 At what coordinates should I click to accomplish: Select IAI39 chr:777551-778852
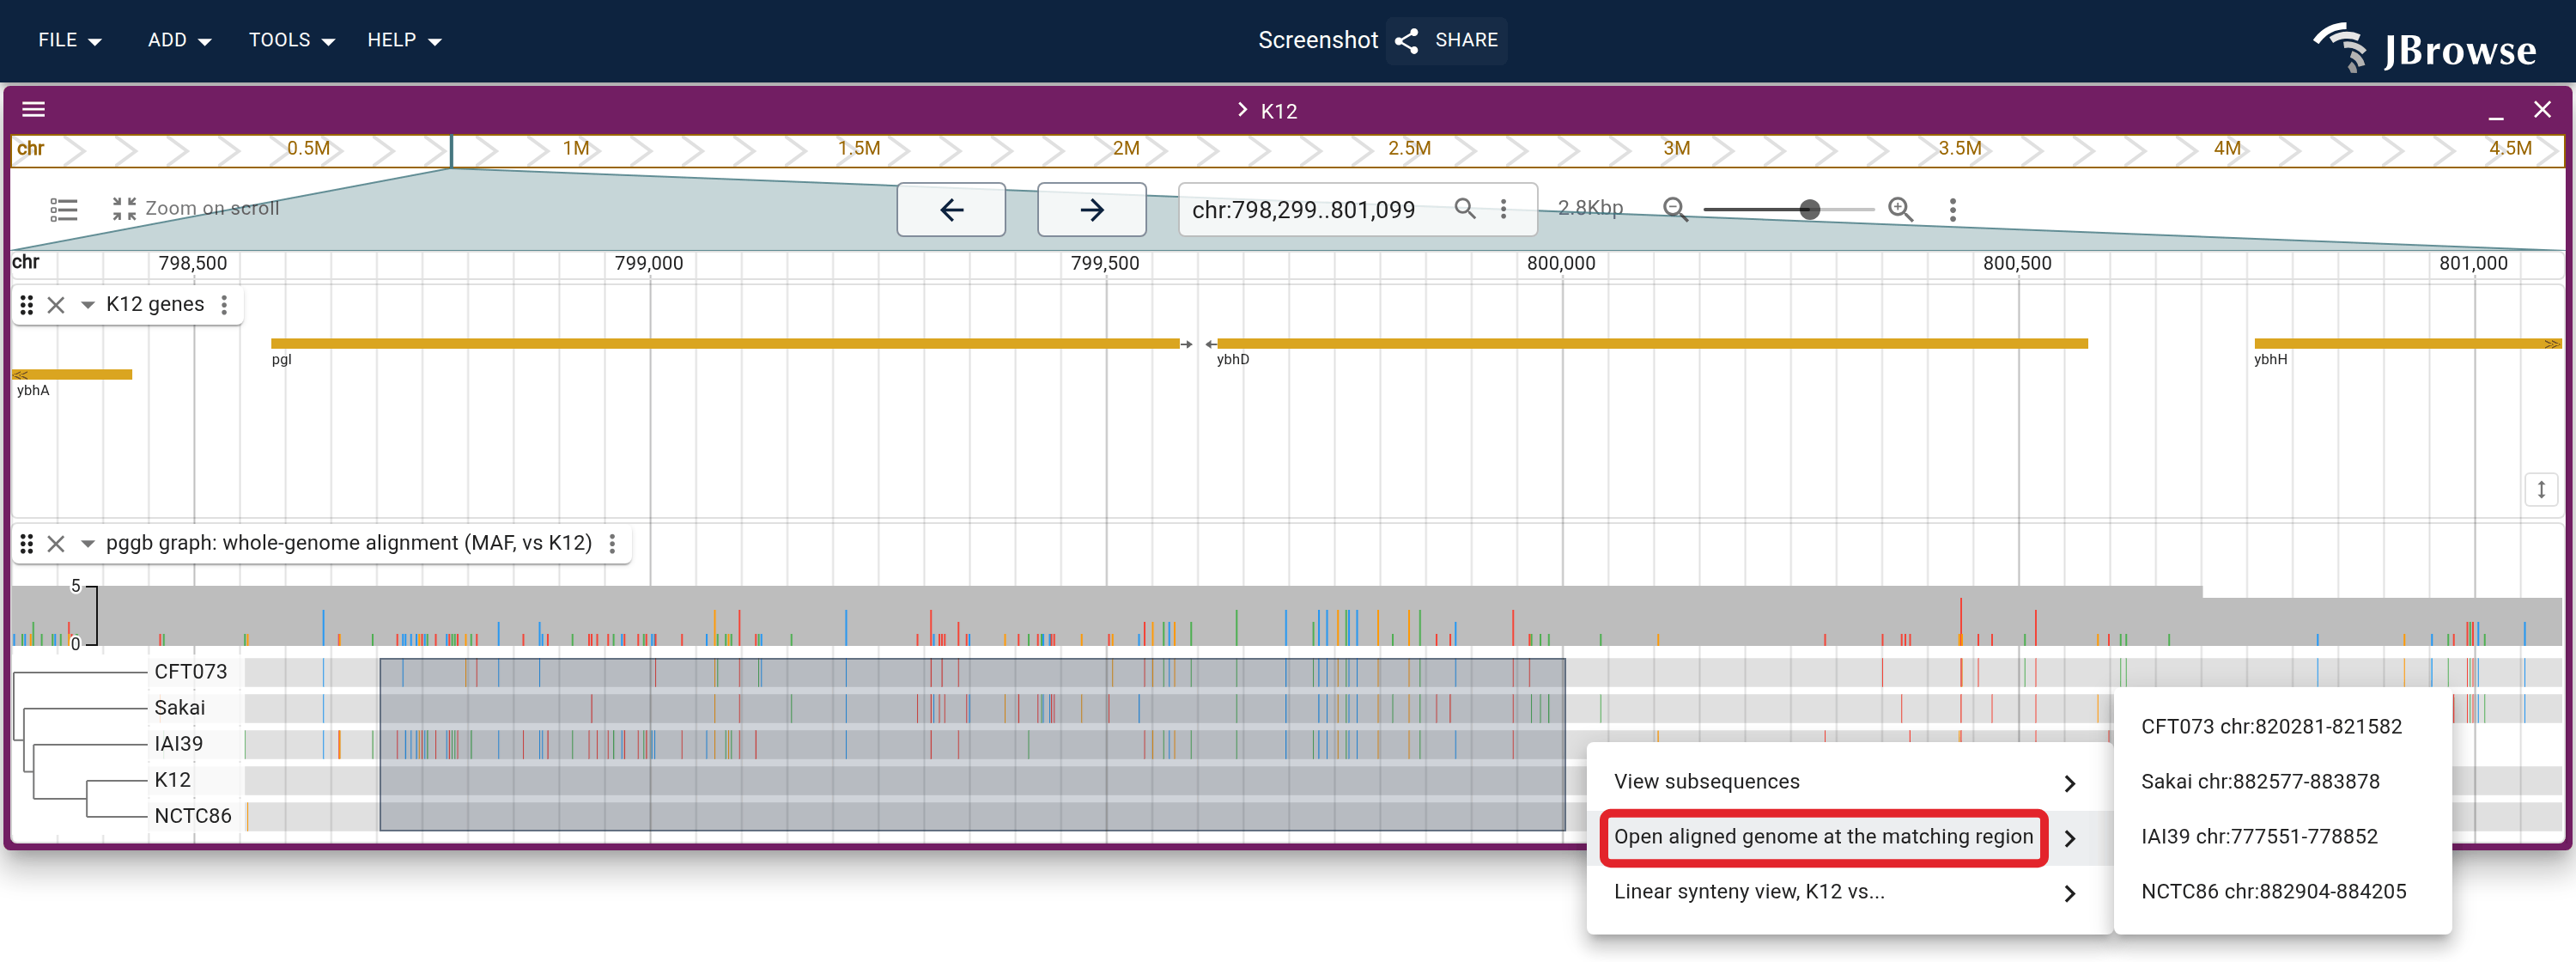coord(2282,837)
